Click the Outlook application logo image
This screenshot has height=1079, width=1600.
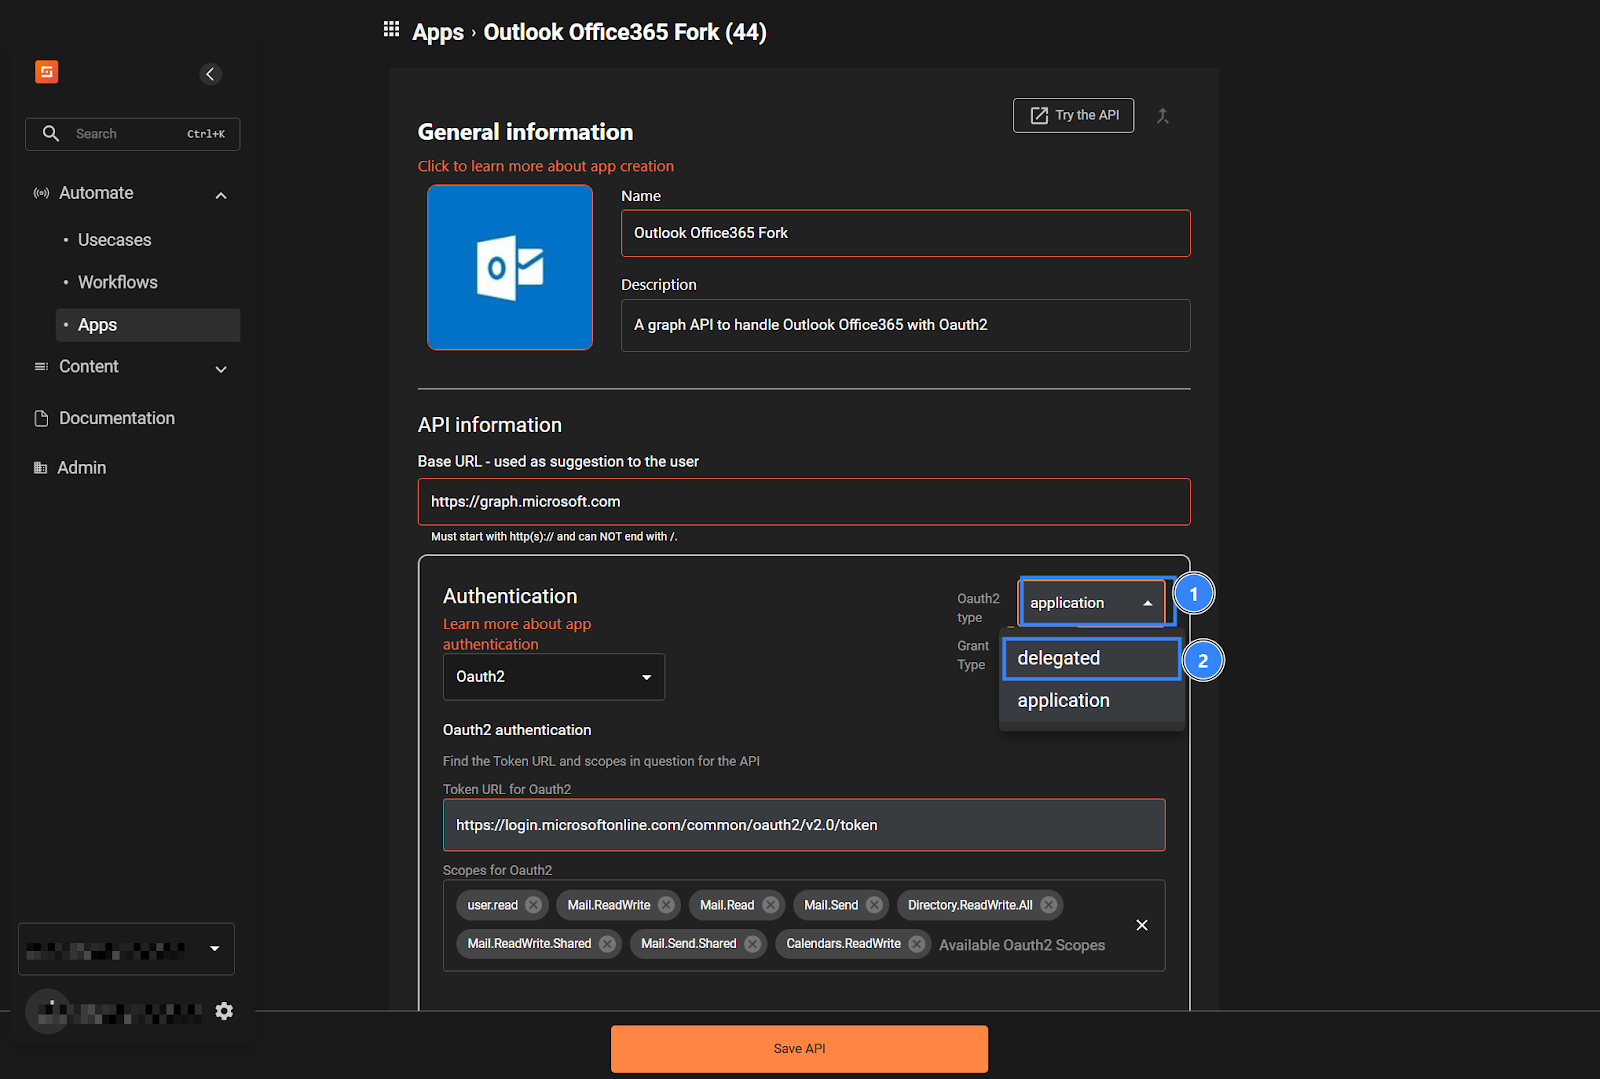pos(509,267)
